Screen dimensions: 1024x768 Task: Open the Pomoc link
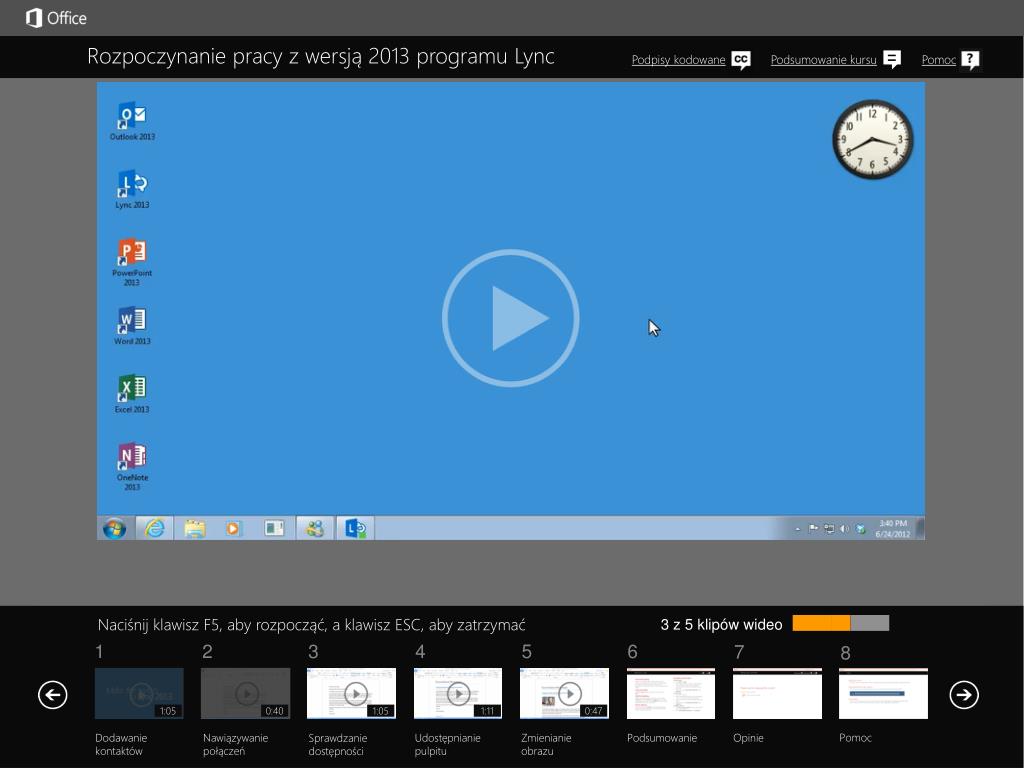(x=938, y=60)
